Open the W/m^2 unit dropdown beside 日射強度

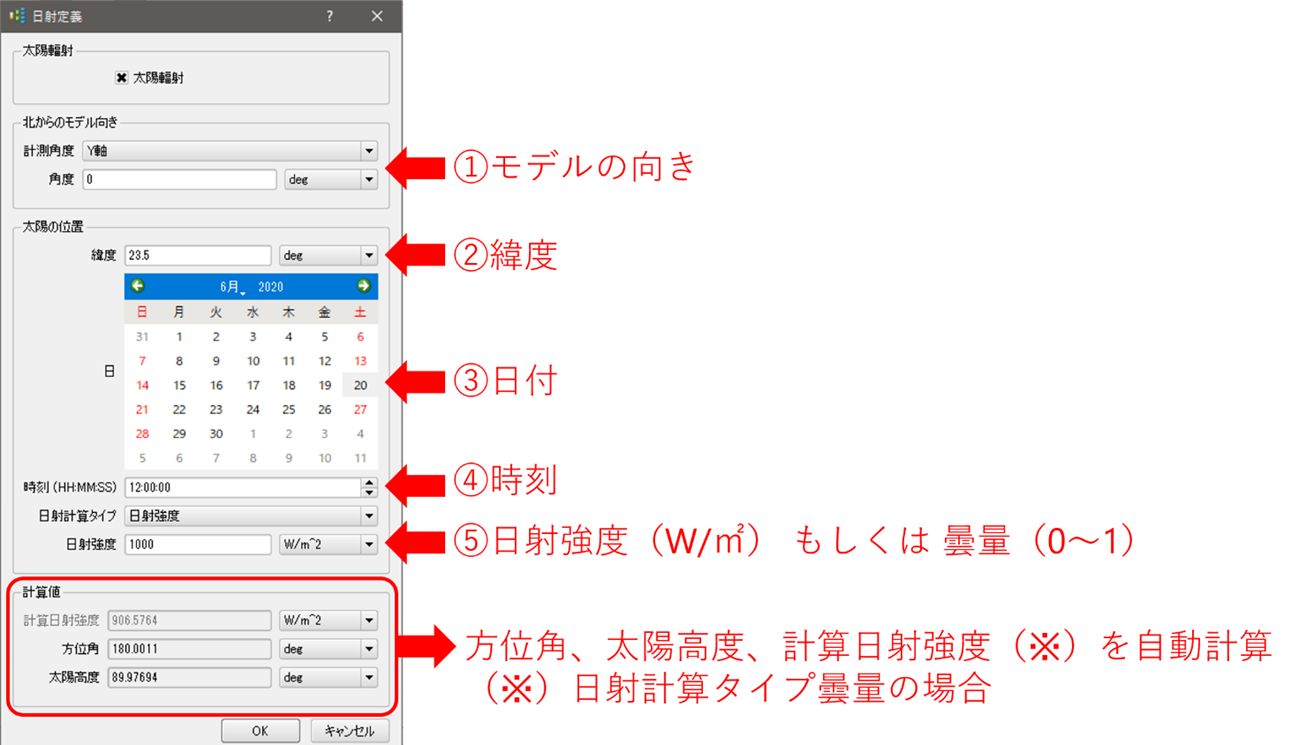point(369,543)
